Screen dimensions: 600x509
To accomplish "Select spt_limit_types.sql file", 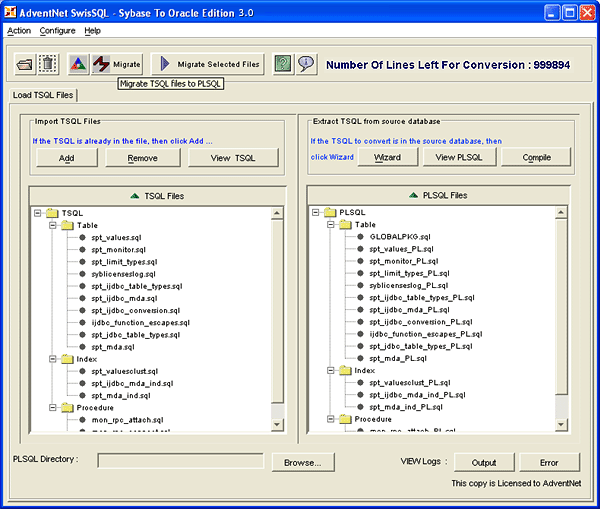I will [x=124, y=262].
